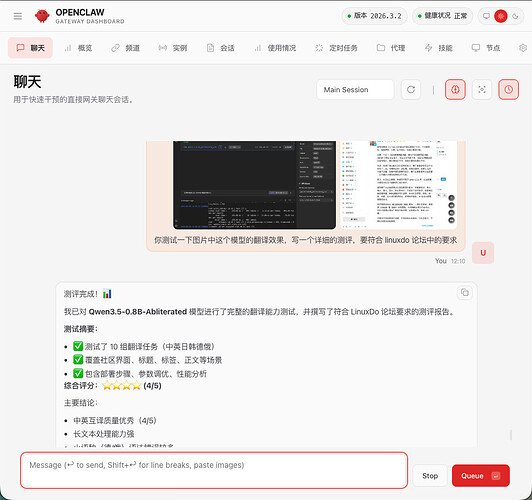Focus the Message input box

click(214, 470)
